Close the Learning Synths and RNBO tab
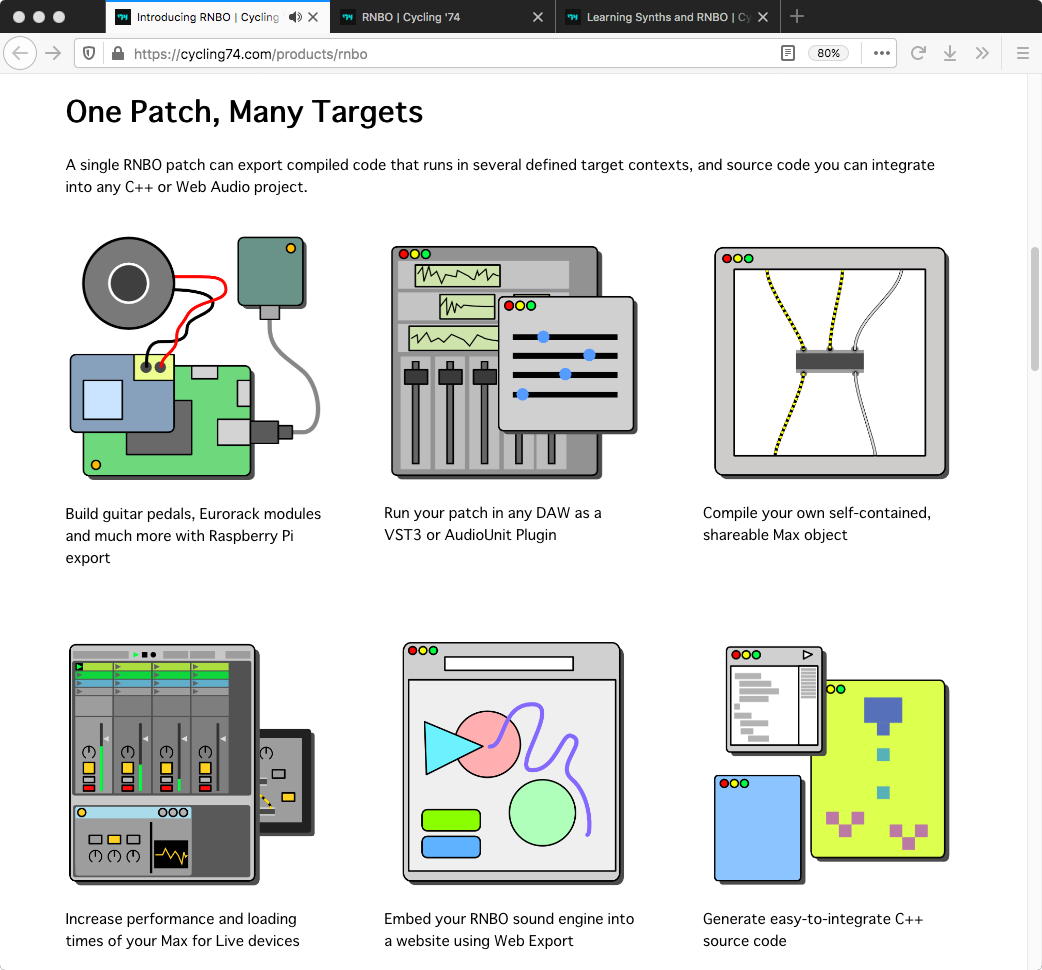The height and width of the screenshot is (970, 1042). [763, 17]
